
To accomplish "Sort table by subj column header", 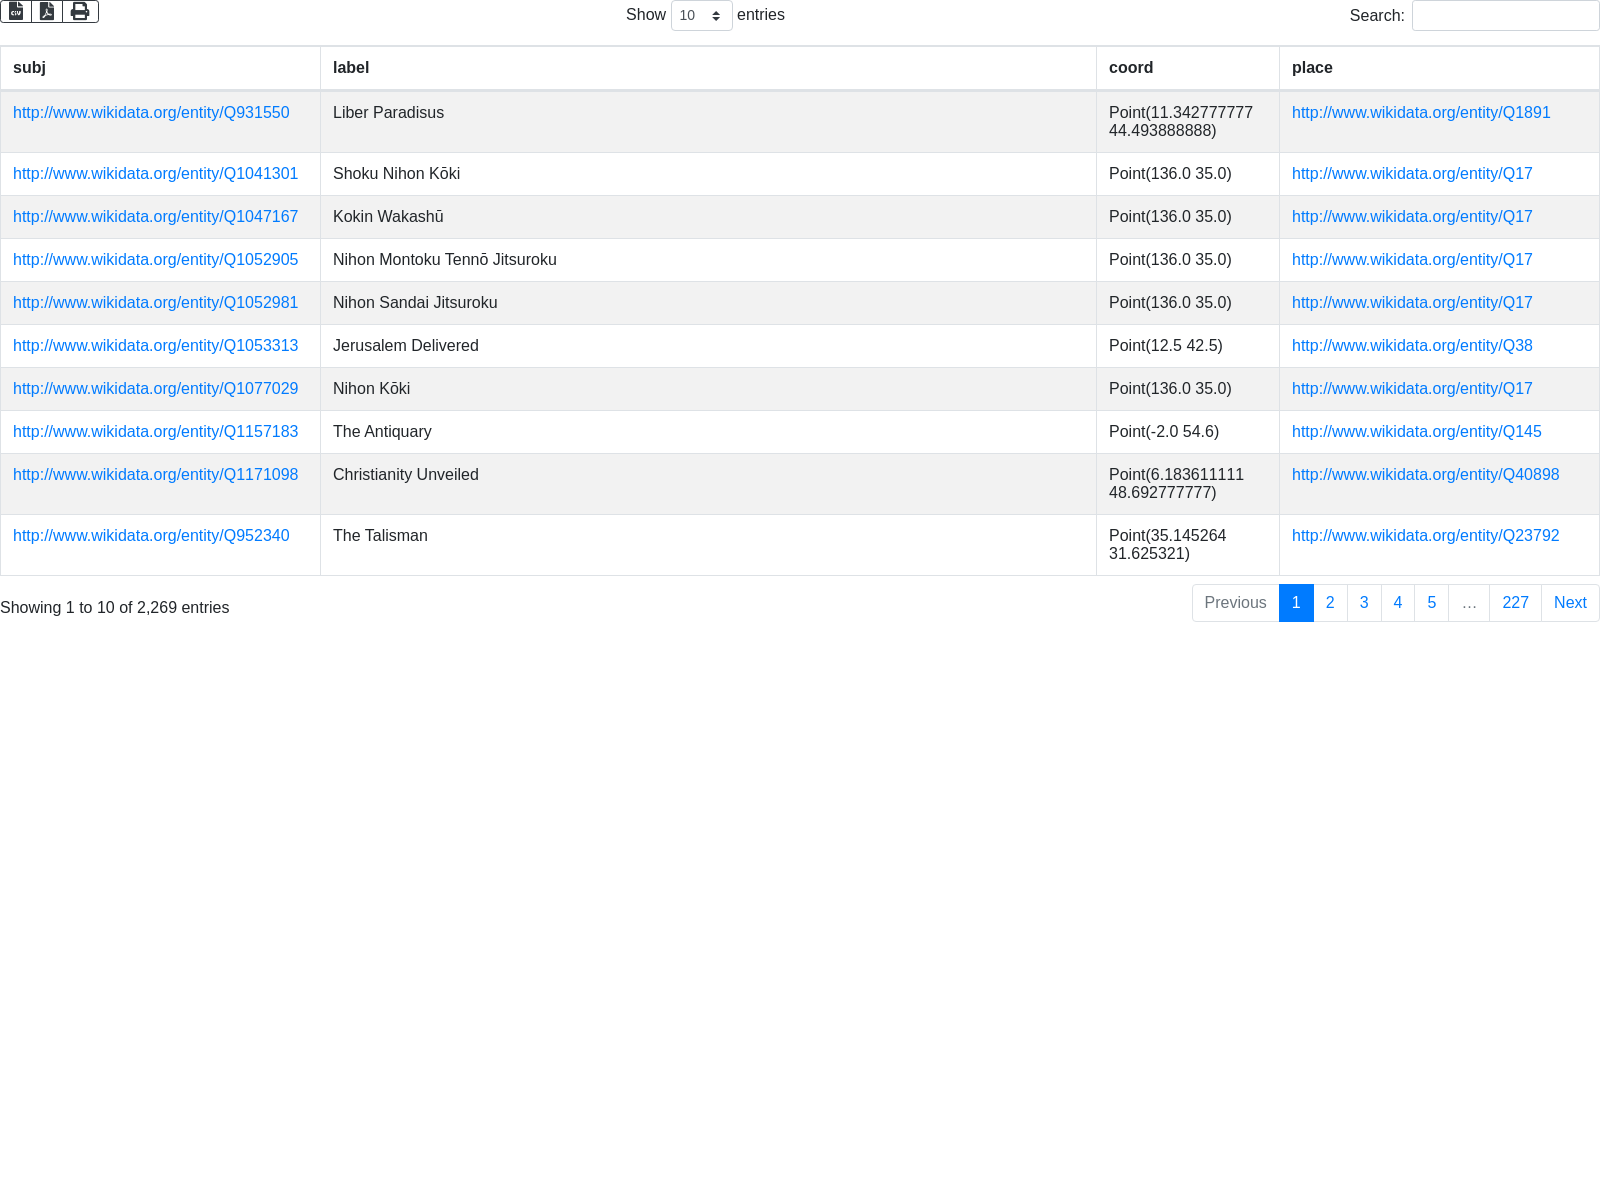I will pos(160,68).
